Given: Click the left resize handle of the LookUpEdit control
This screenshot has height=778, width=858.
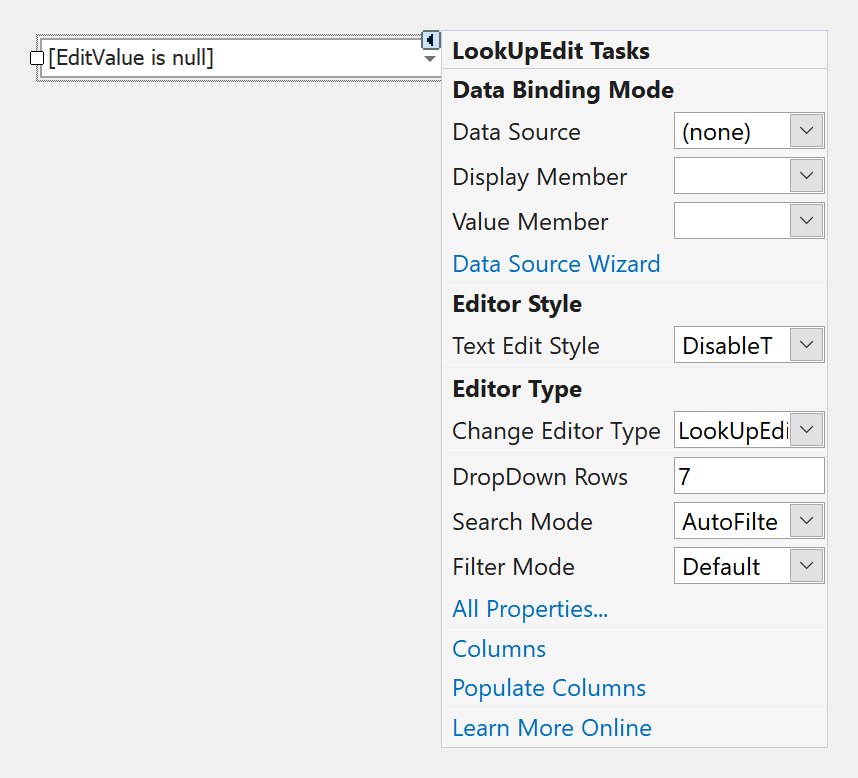Looking at the screenshot, I should 38,58.
